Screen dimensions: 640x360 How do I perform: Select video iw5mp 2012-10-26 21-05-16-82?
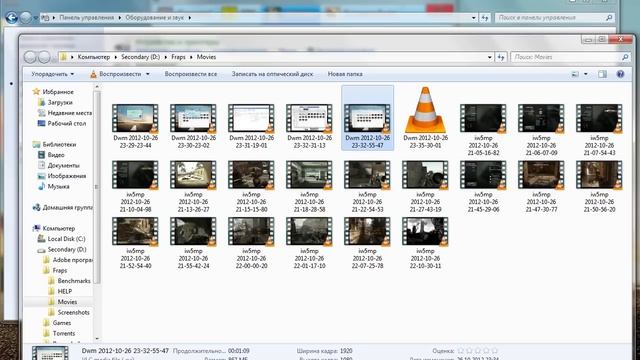pyautogui.click(x=483, y=129)
